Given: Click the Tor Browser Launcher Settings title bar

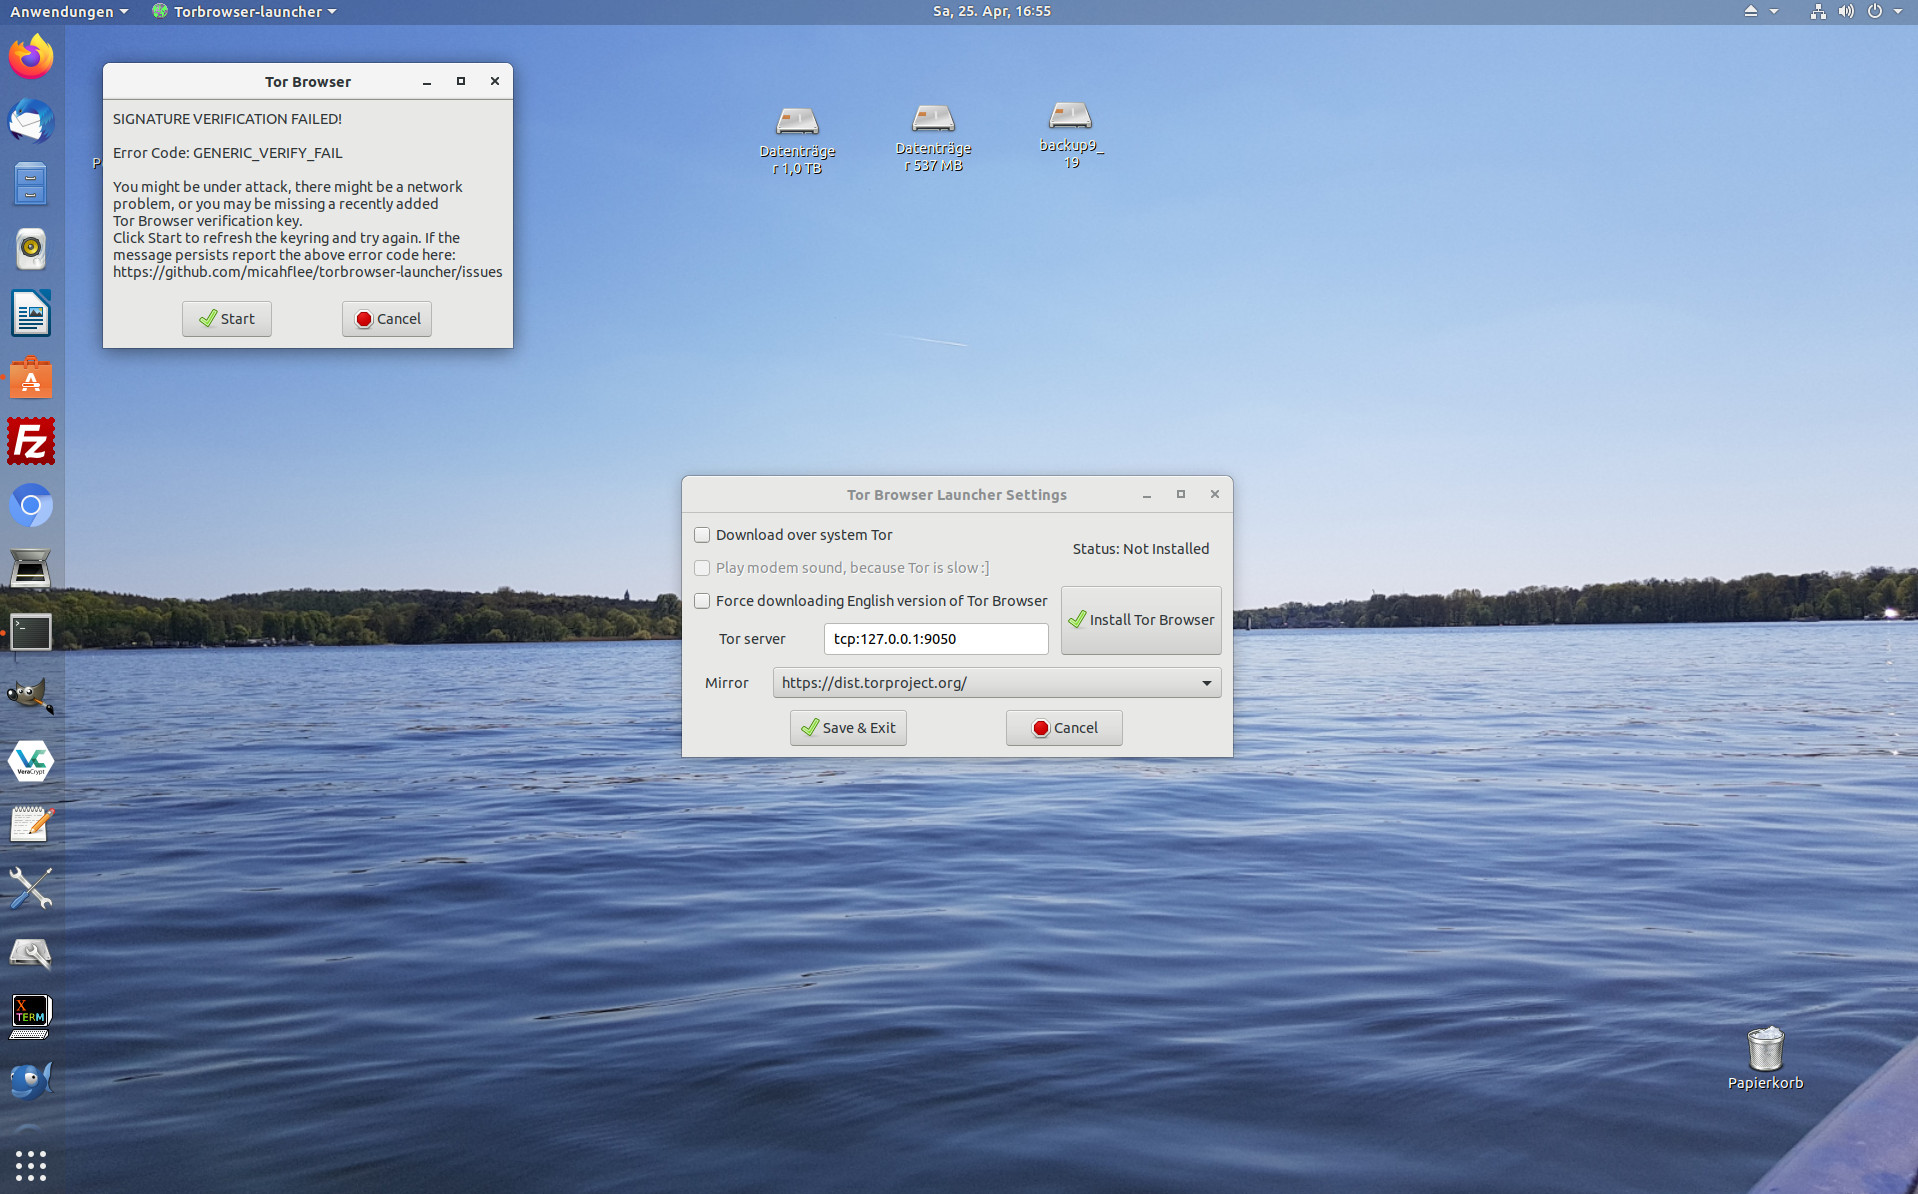Looking at the screenshot, I should 957,495.
